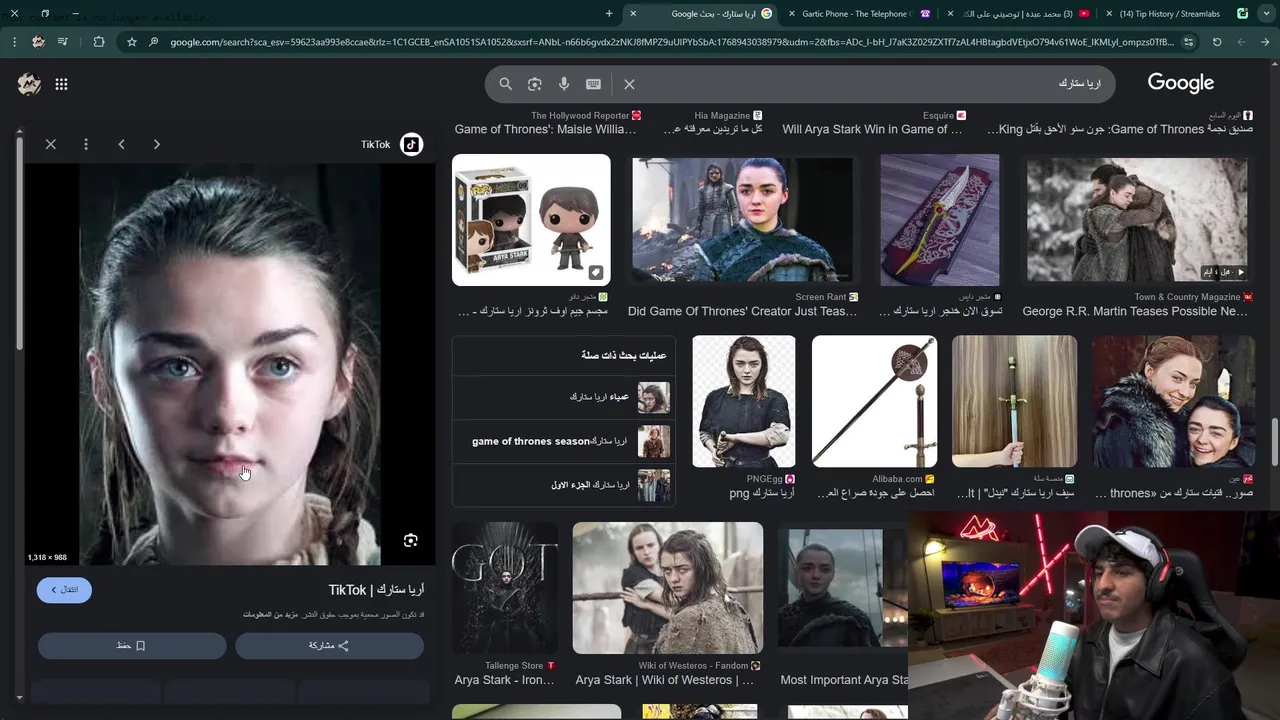This screenshot has width=1280, height=720.
Task: Select related search اريا ستارك الجزء الاول
Action: [563, 485]
